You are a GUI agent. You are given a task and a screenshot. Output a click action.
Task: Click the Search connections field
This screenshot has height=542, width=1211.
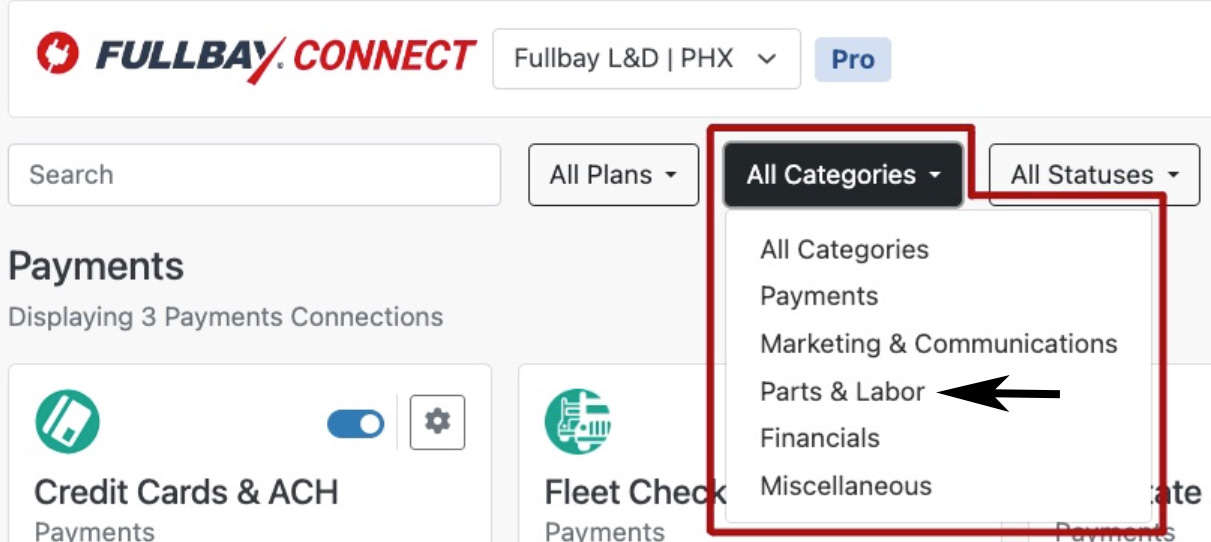[254, 175]
